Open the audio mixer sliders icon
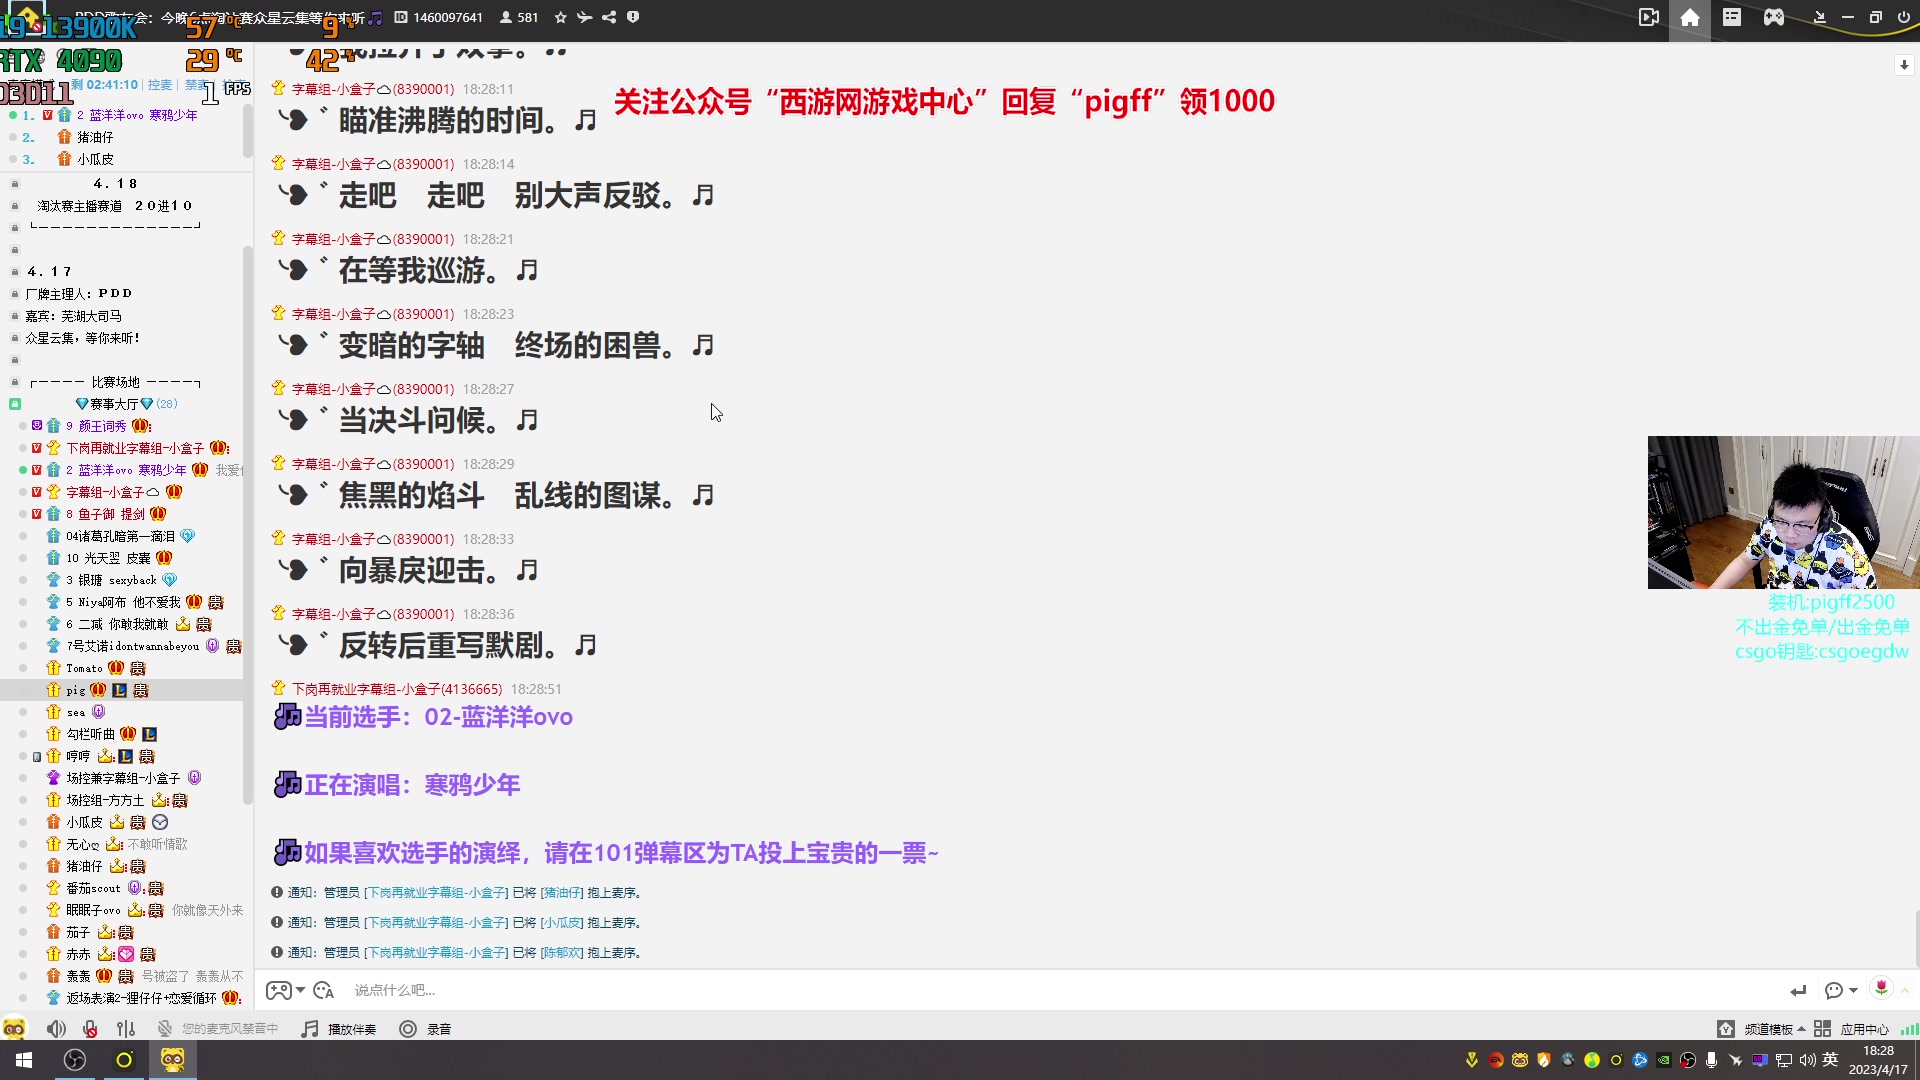1920x1080 pixels. tap(125, 1029)
